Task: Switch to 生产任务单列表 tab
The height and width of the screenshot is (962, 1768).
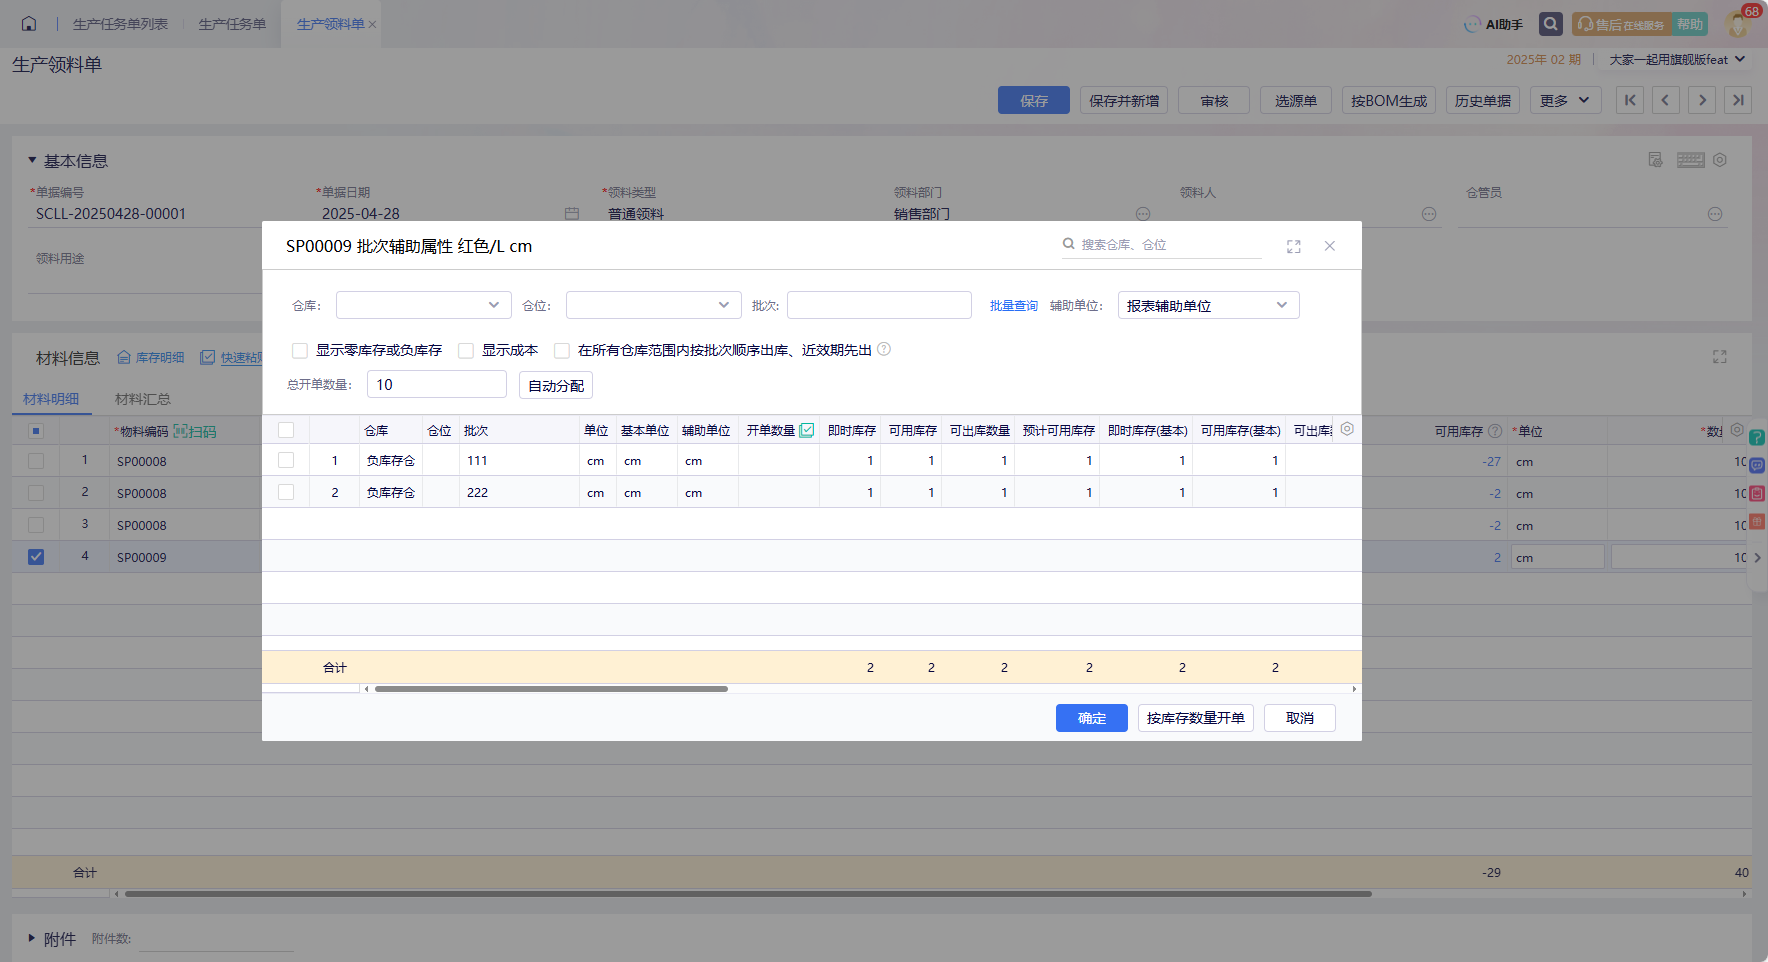Action: click(120, 24)
